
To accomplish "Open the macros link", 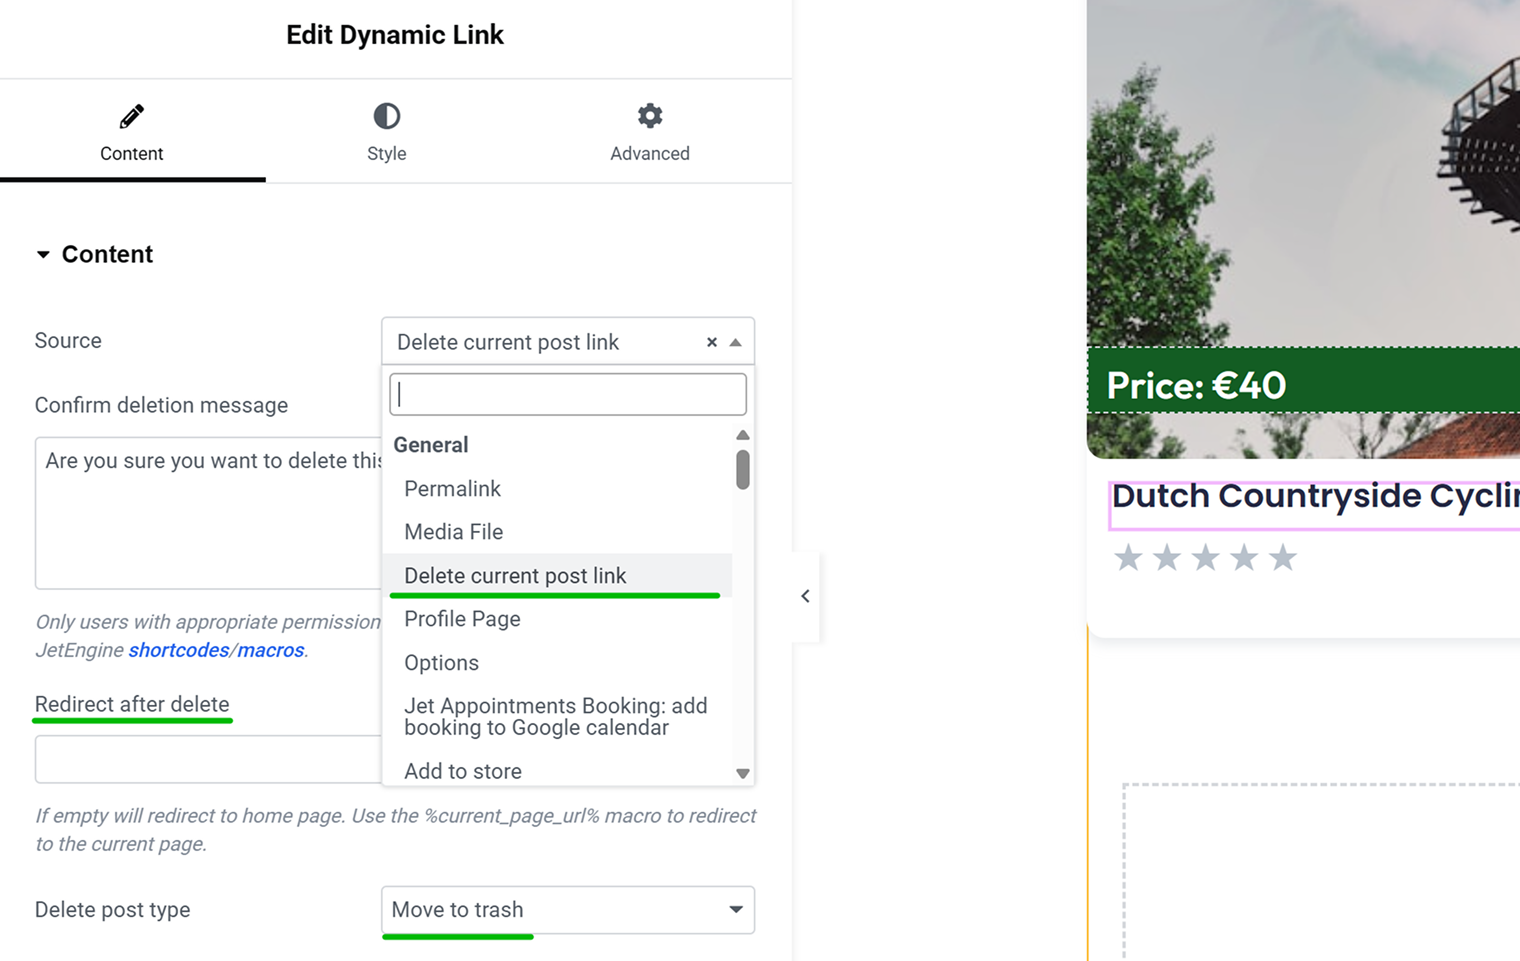I will pos(270,650).
